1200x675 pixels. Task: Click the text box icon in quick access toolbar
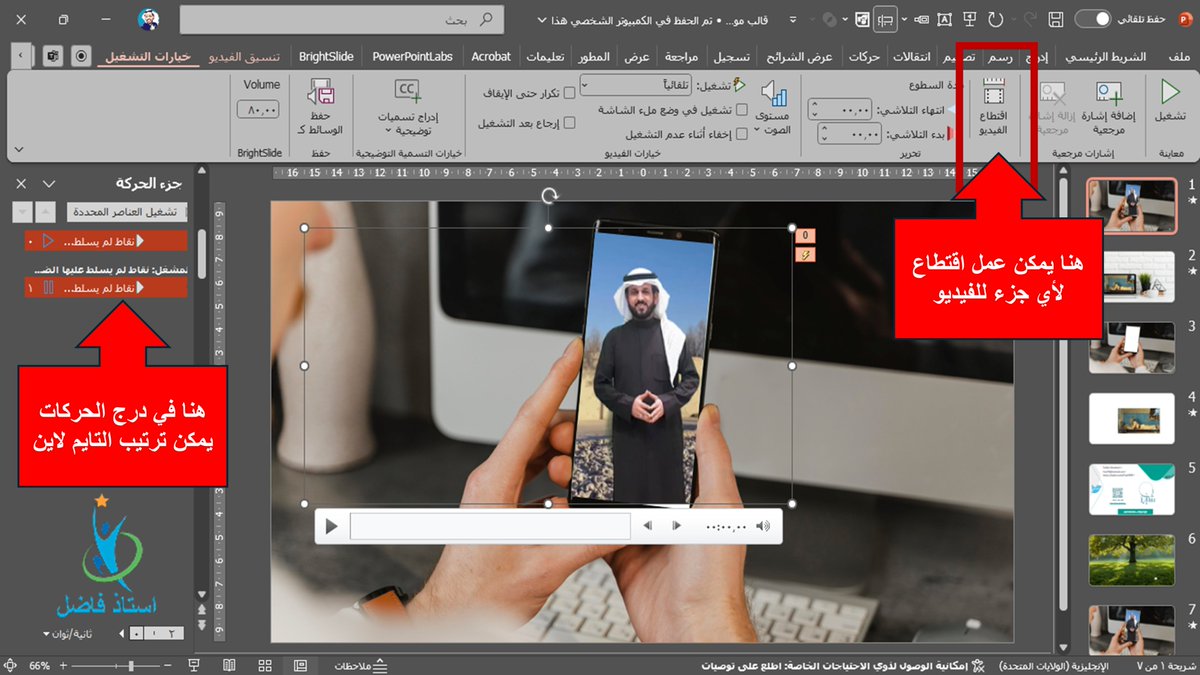click(x=945, y=19)
